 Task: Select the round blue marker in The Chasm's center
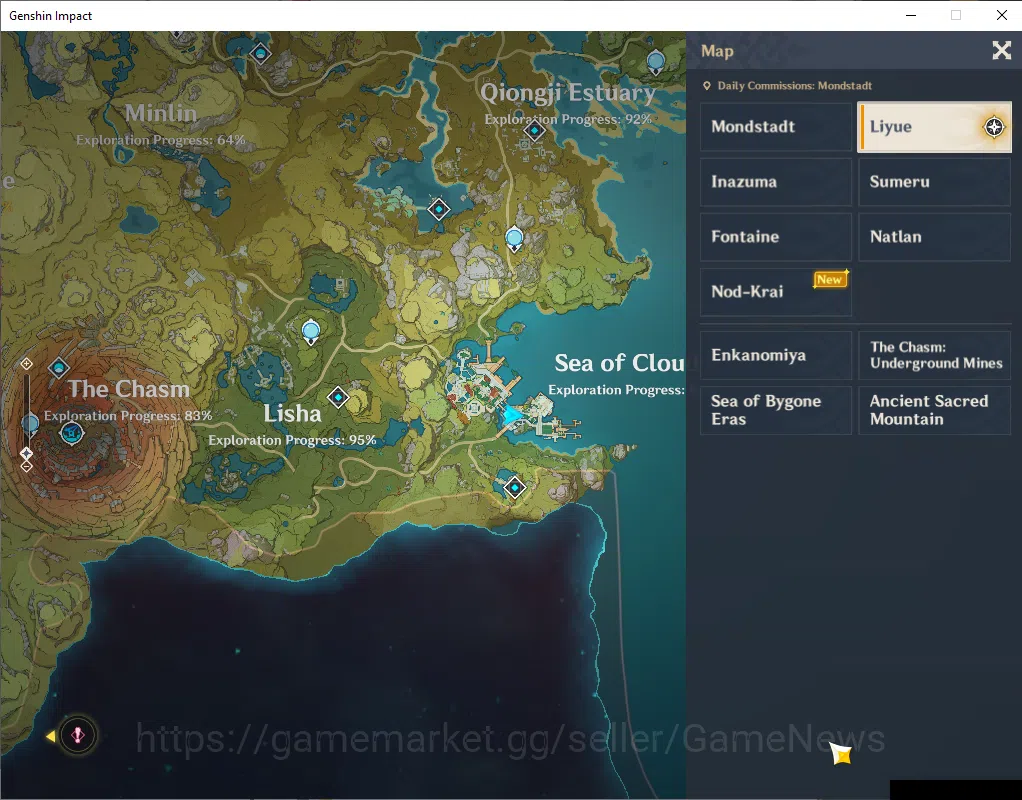click(x=72, y=432)
